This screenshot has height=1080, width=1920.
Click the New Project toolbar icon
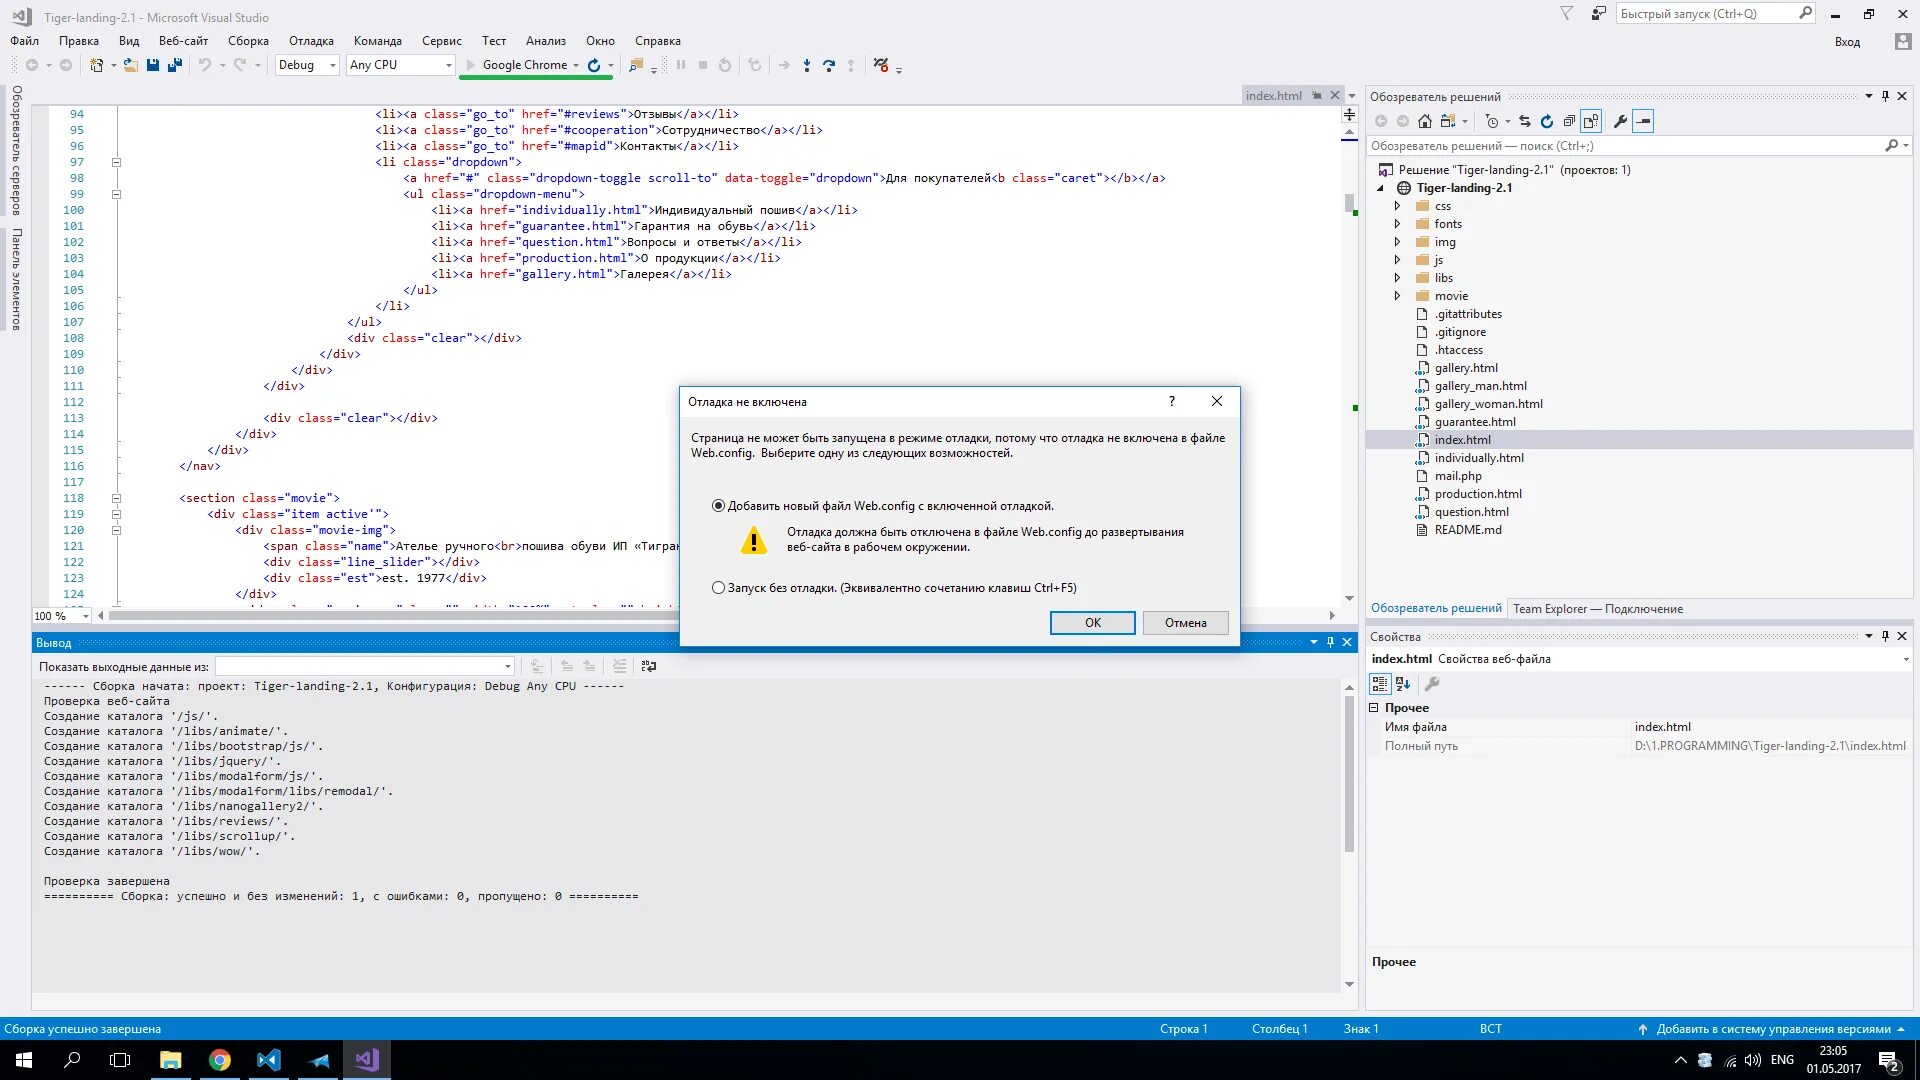(96, 65)
